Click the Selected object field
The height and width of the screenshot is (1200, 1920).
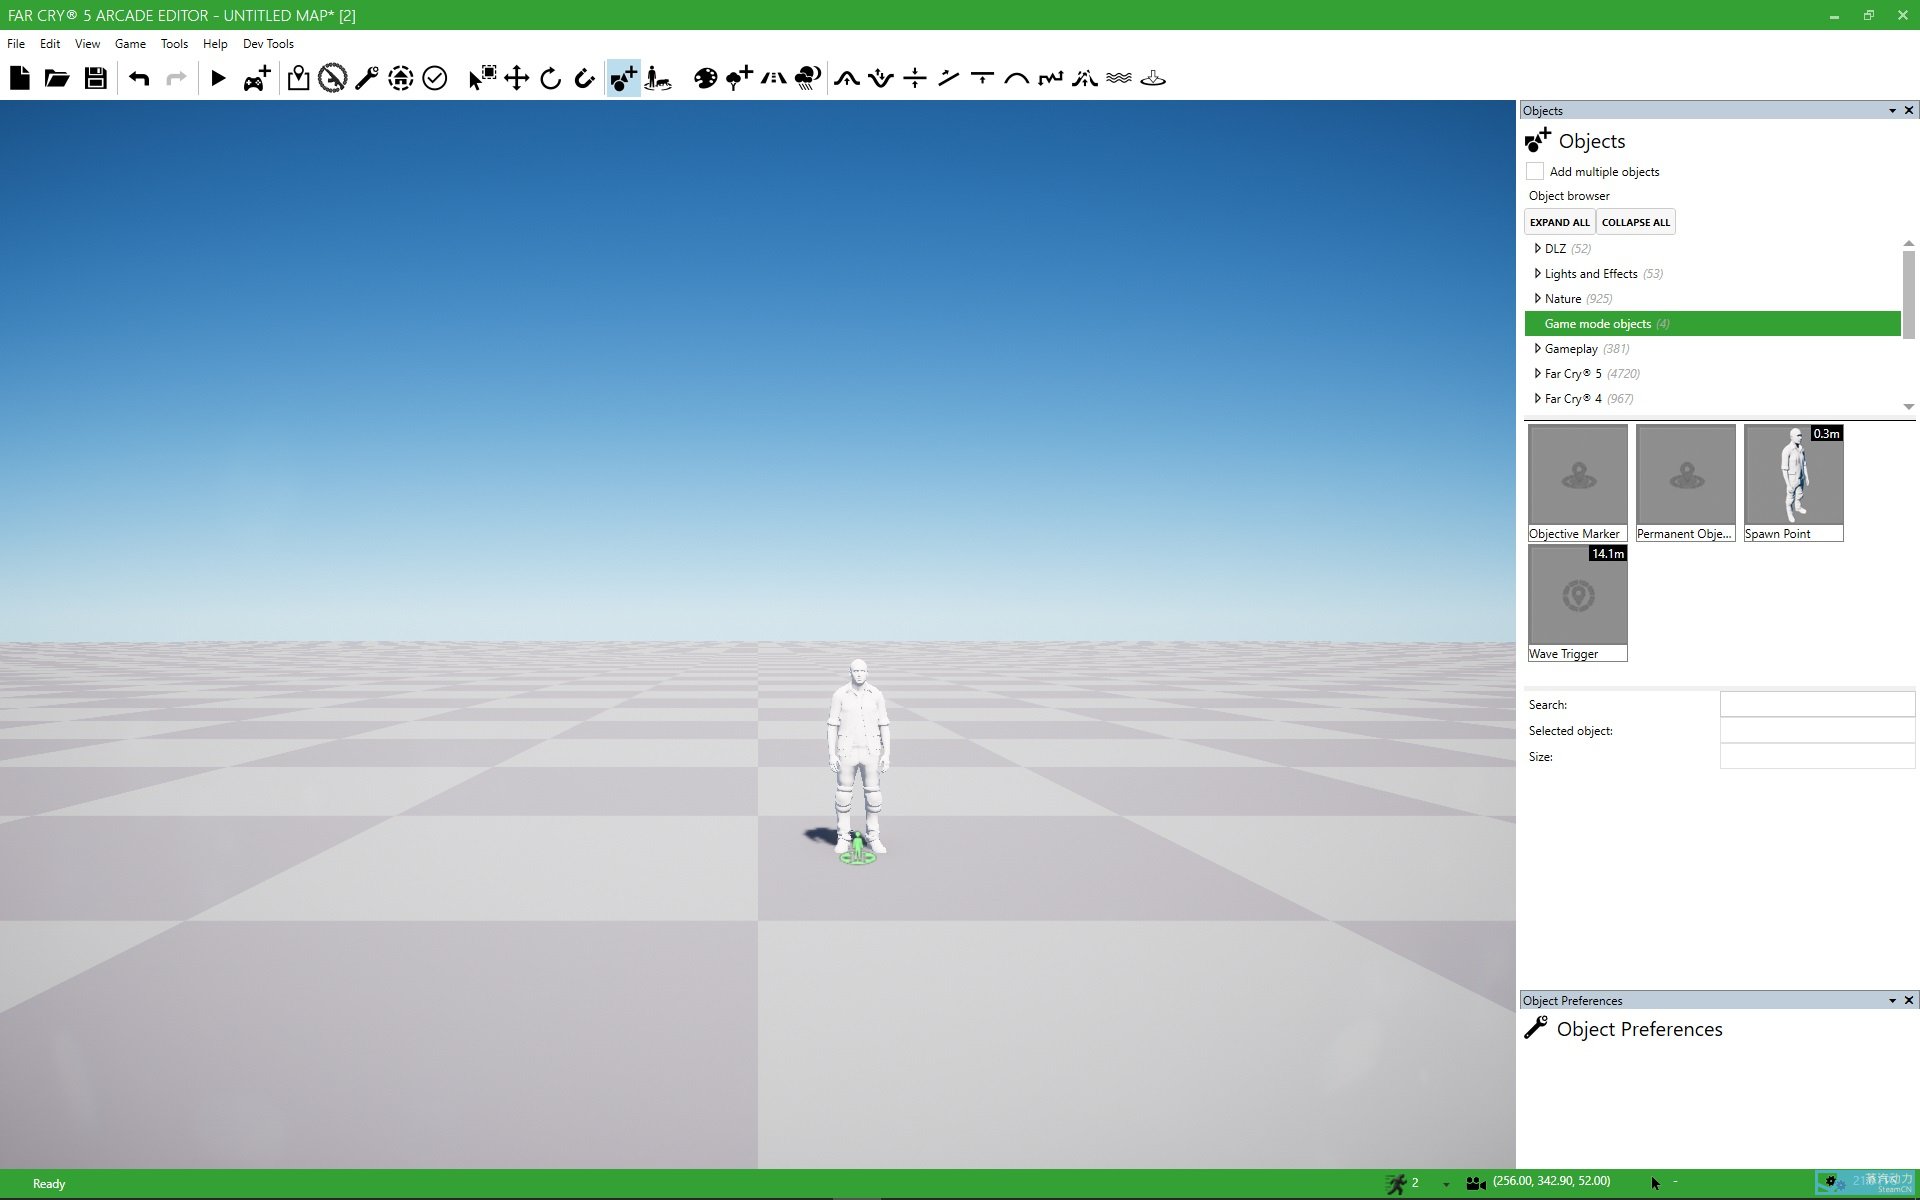click(x=1817, y=730)
